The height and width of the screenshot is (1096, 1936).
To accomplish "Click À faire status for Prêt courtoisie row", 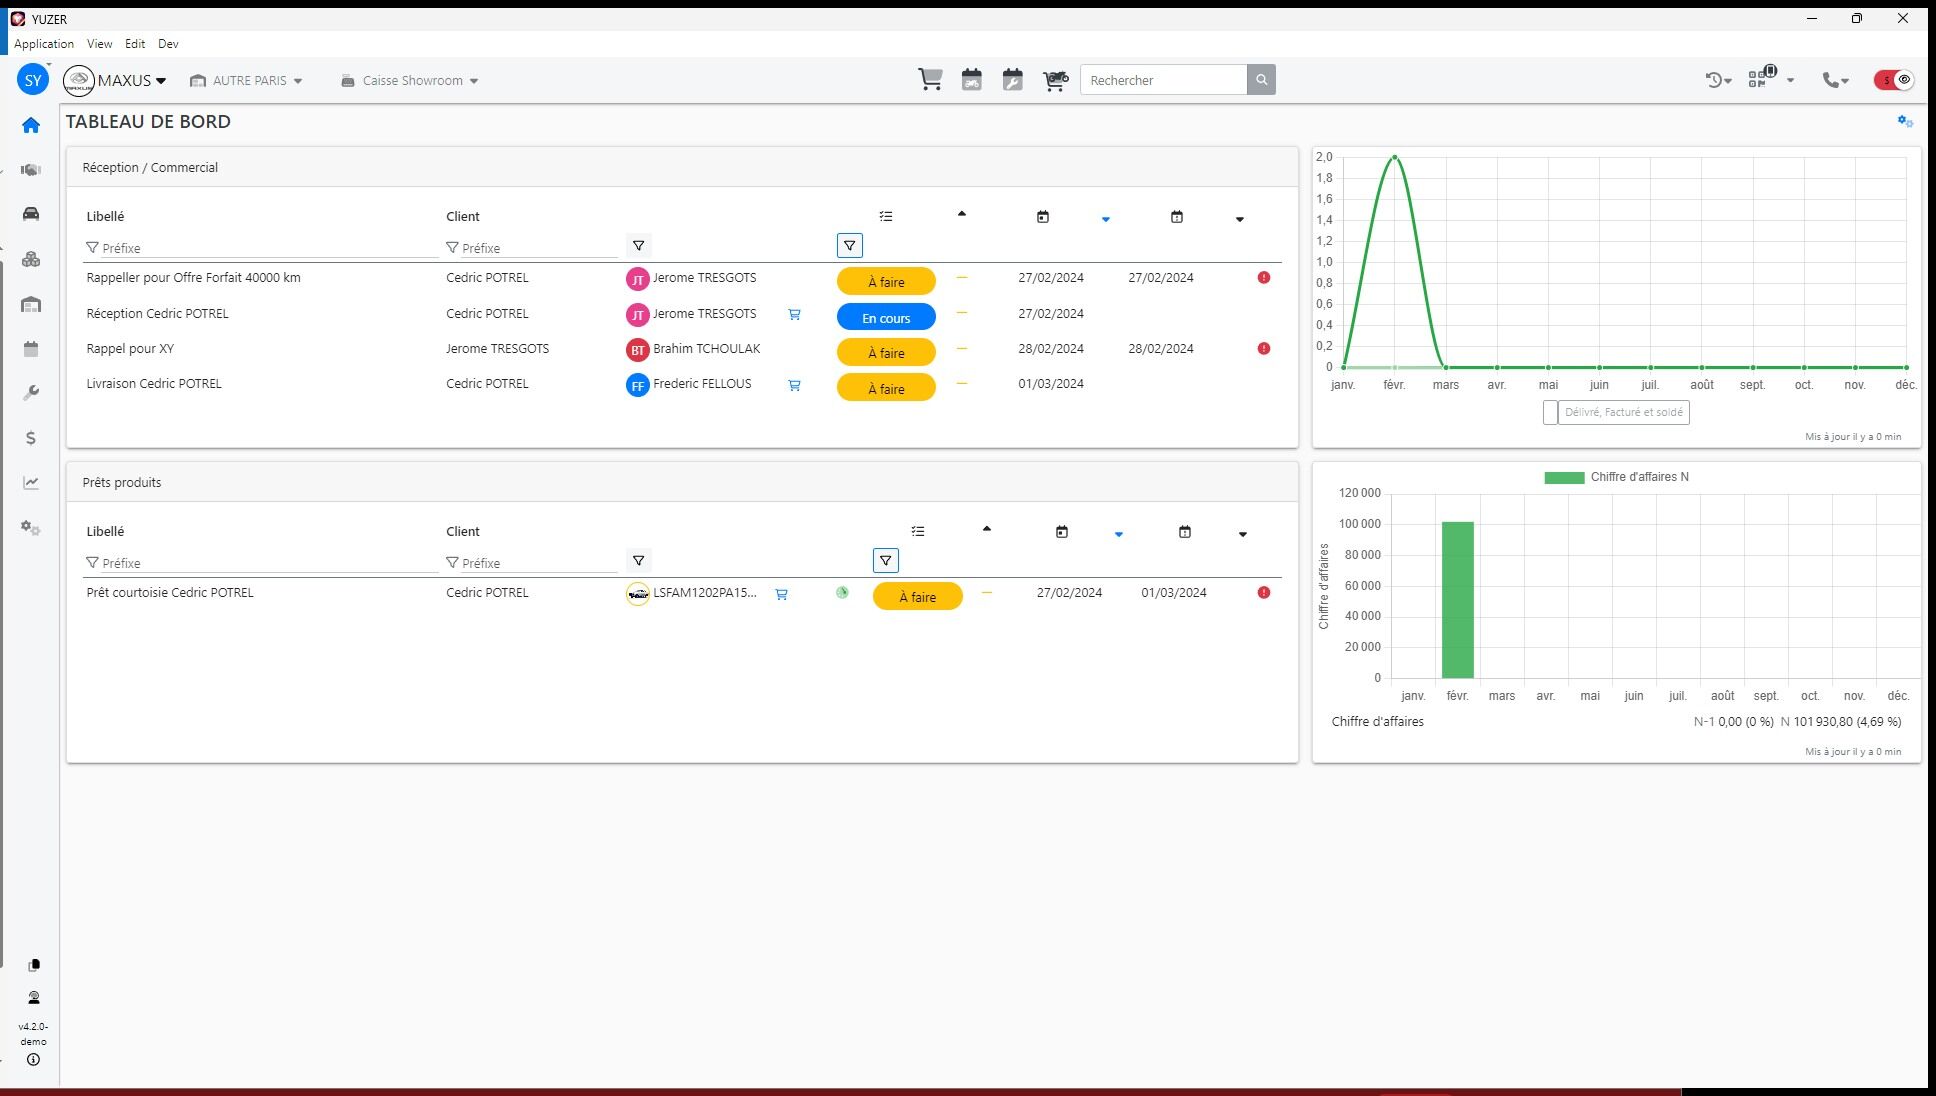I will coord(917,597).
